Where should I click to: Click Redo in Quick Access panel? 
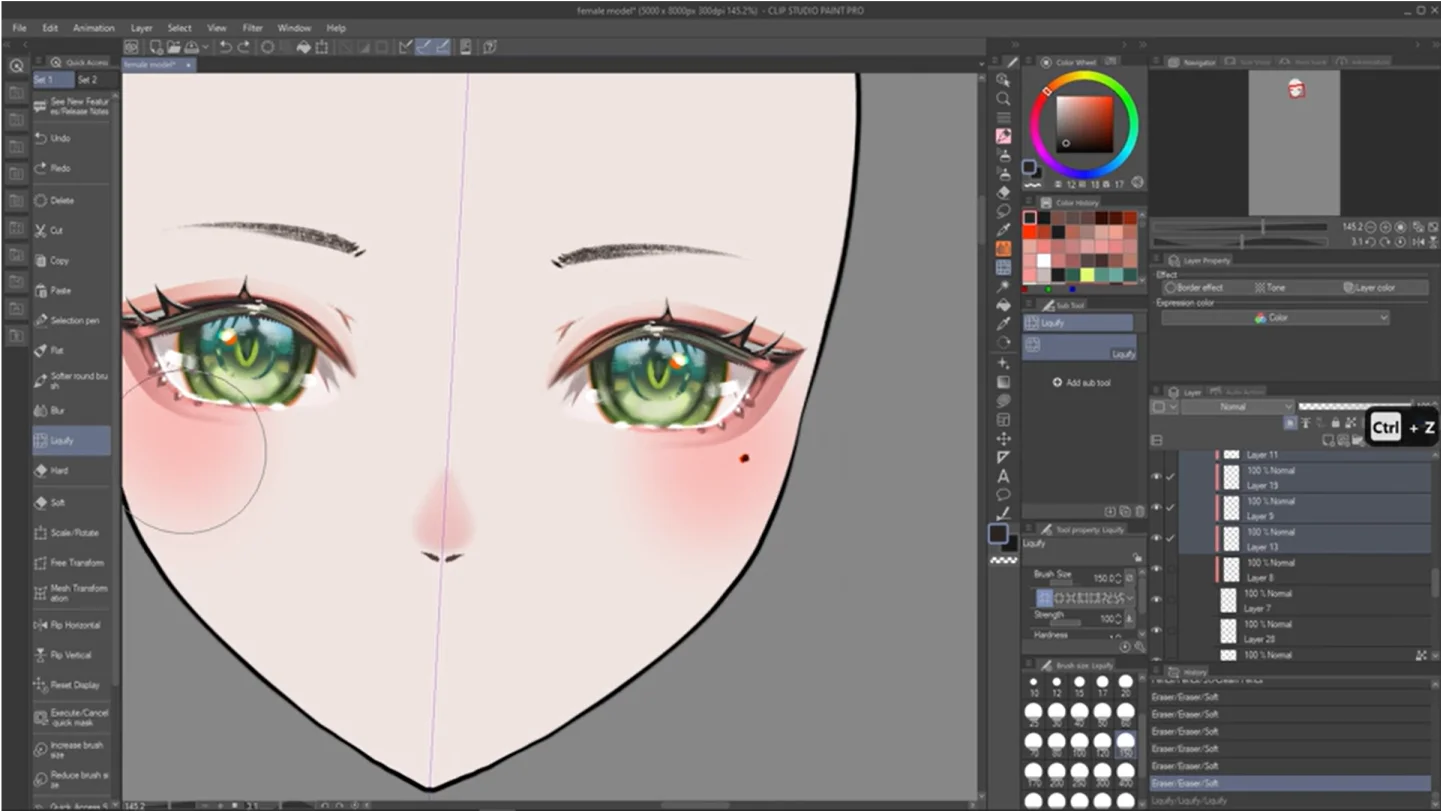tap(72, 168)
